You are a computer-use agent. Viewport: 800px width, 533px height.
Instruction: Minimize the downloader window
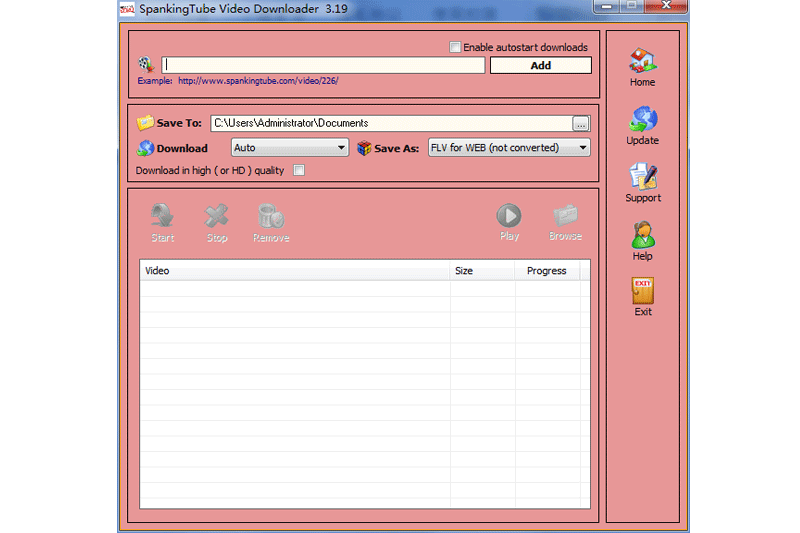pos(607,6)
